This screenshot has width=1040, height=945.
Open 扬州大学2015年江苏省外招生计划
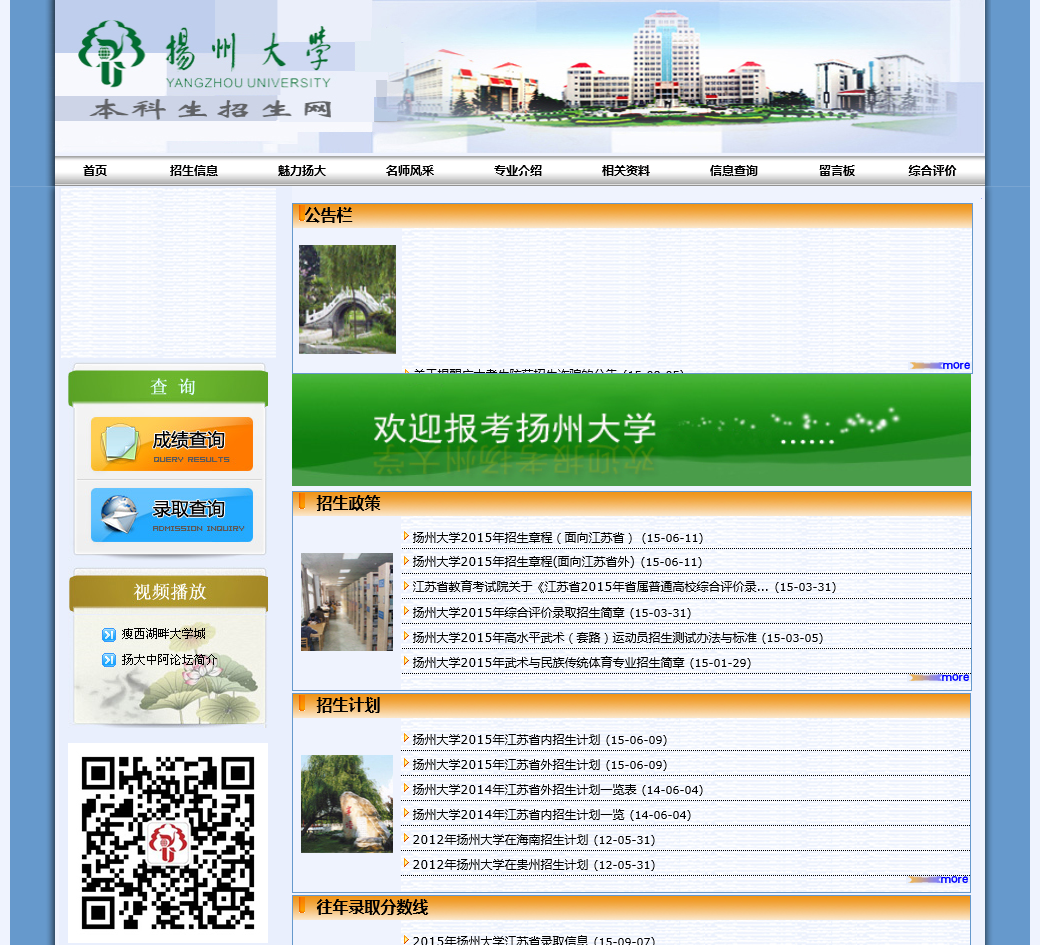tap(540, 765)
